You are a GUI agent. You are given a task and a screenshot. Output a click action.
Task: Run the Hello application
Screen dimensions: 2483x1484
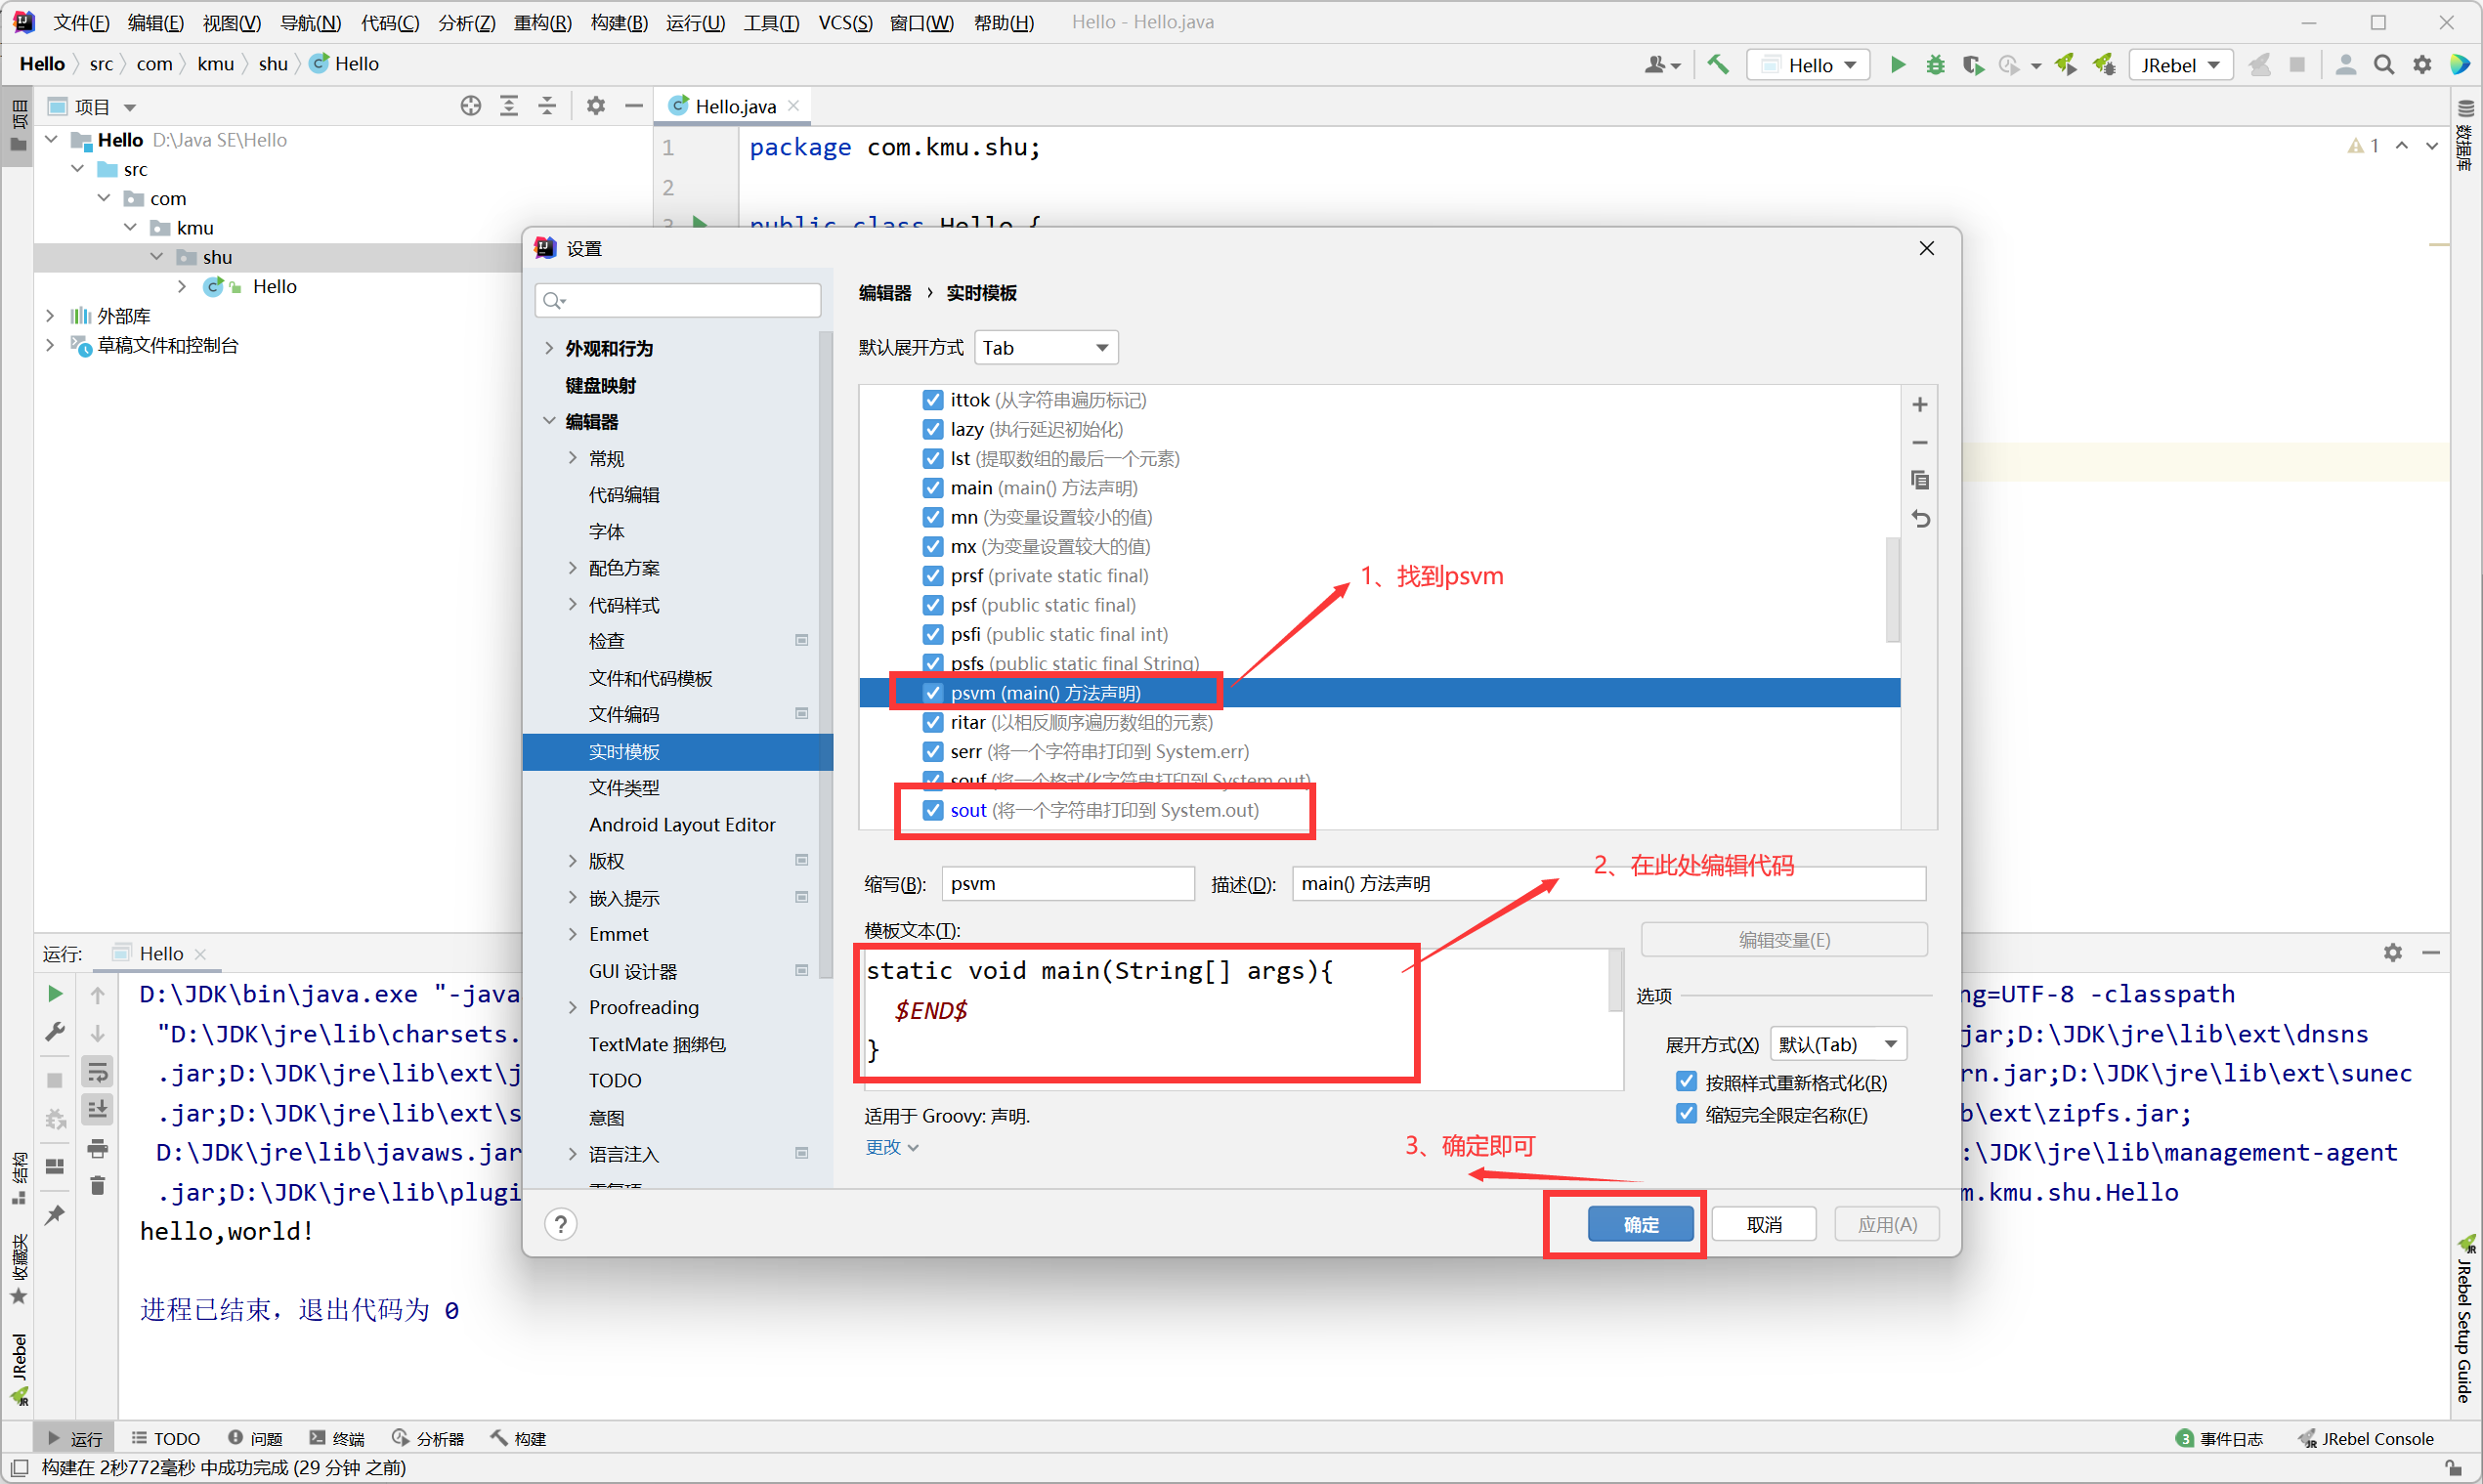pyautogui.click(x=1897, y=64)
